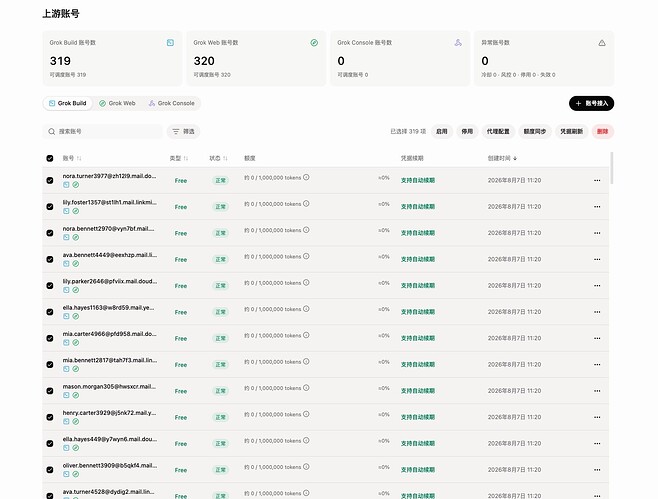
Task: Uncheck nora.bennett2970 row checkbox
Action: point(50,233)
